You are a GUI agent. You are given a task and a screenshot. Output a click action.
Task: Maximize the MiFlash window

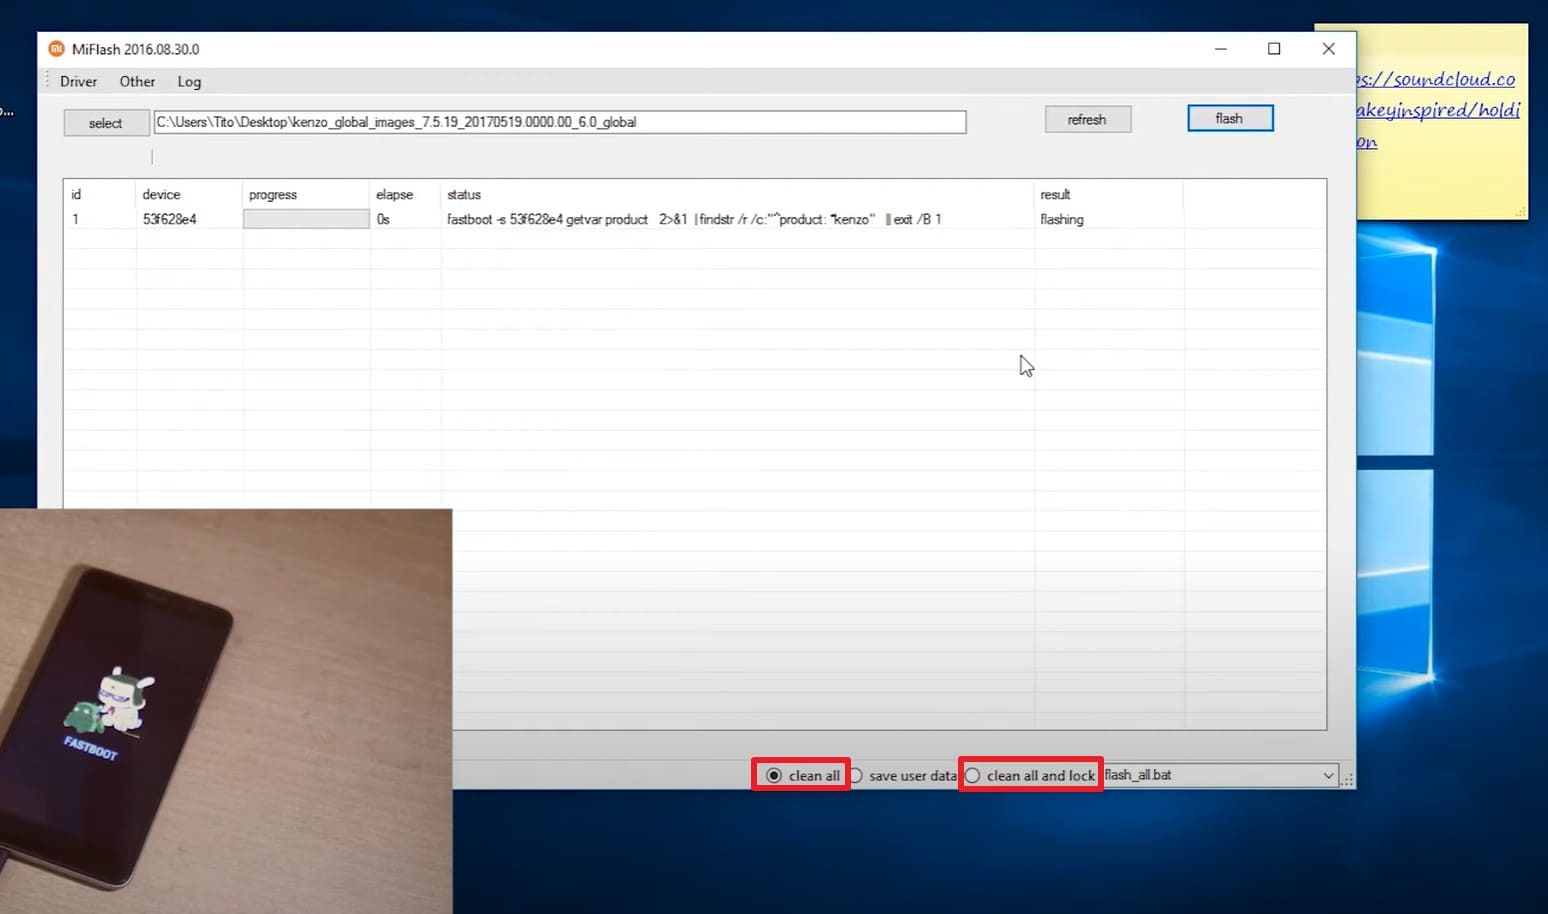pyautogui.click(x=1274, y=49)
